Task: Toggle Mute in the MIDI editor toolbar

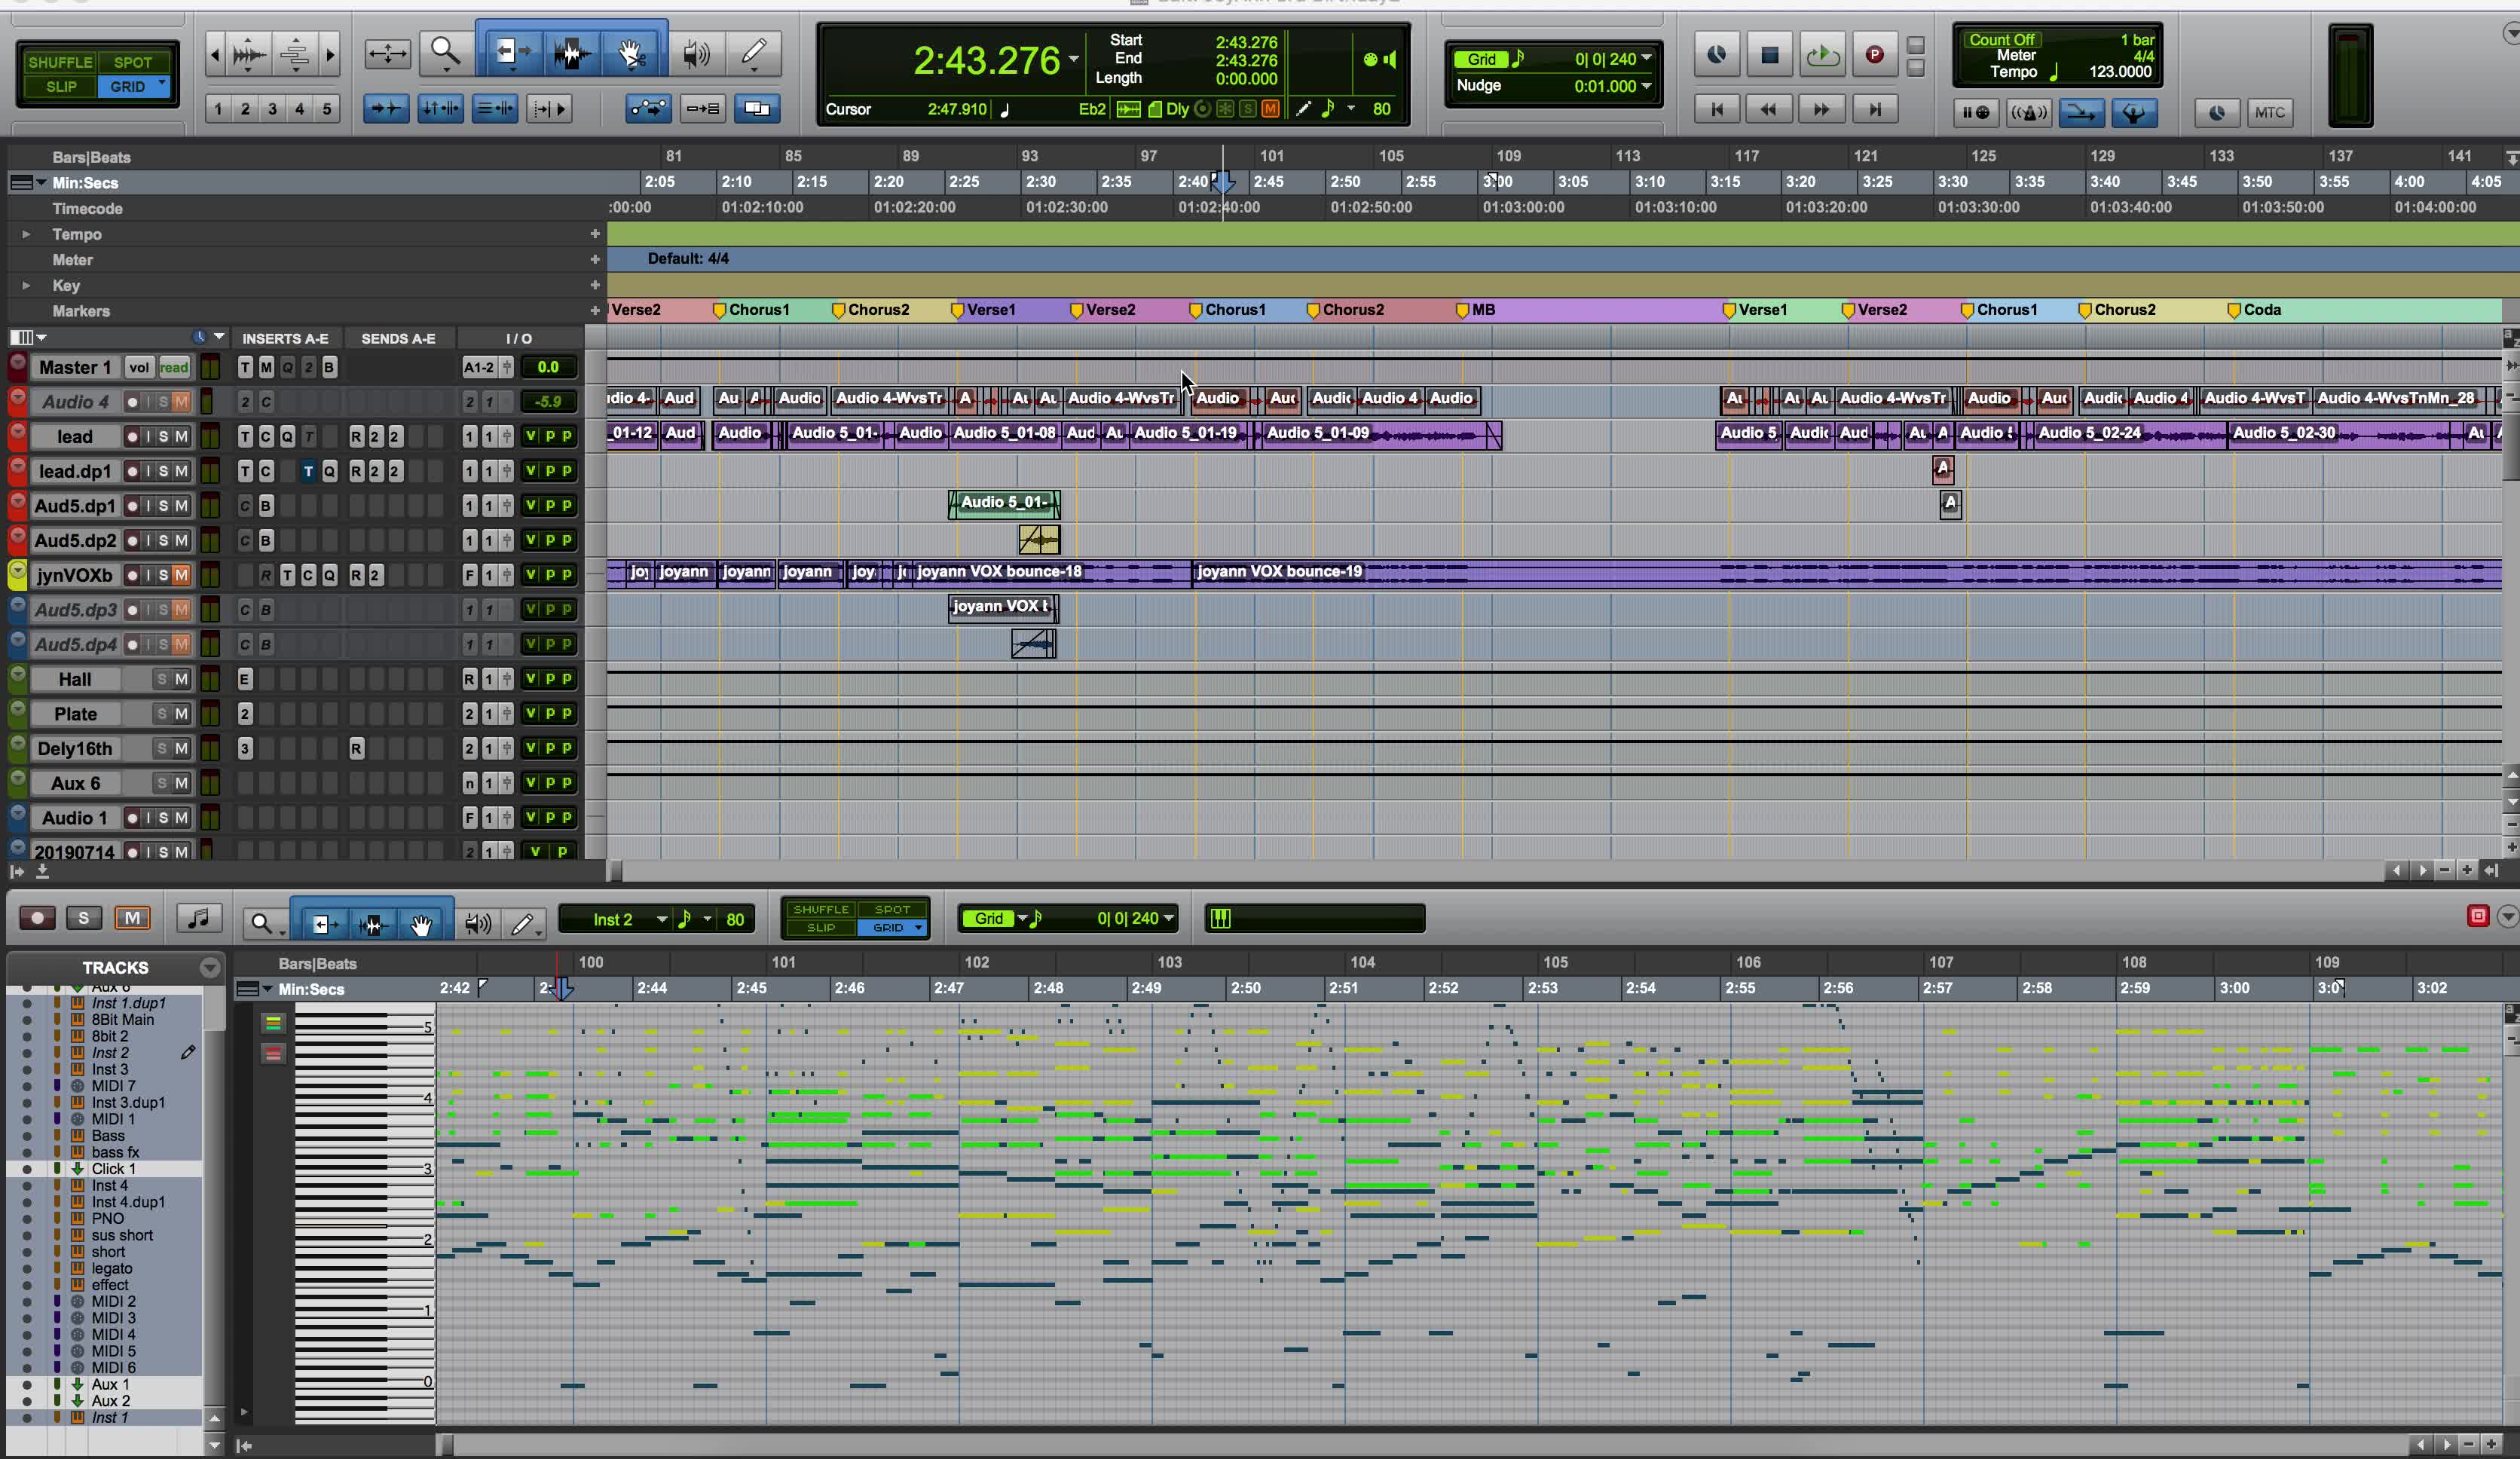Action: tap(132, 917)
